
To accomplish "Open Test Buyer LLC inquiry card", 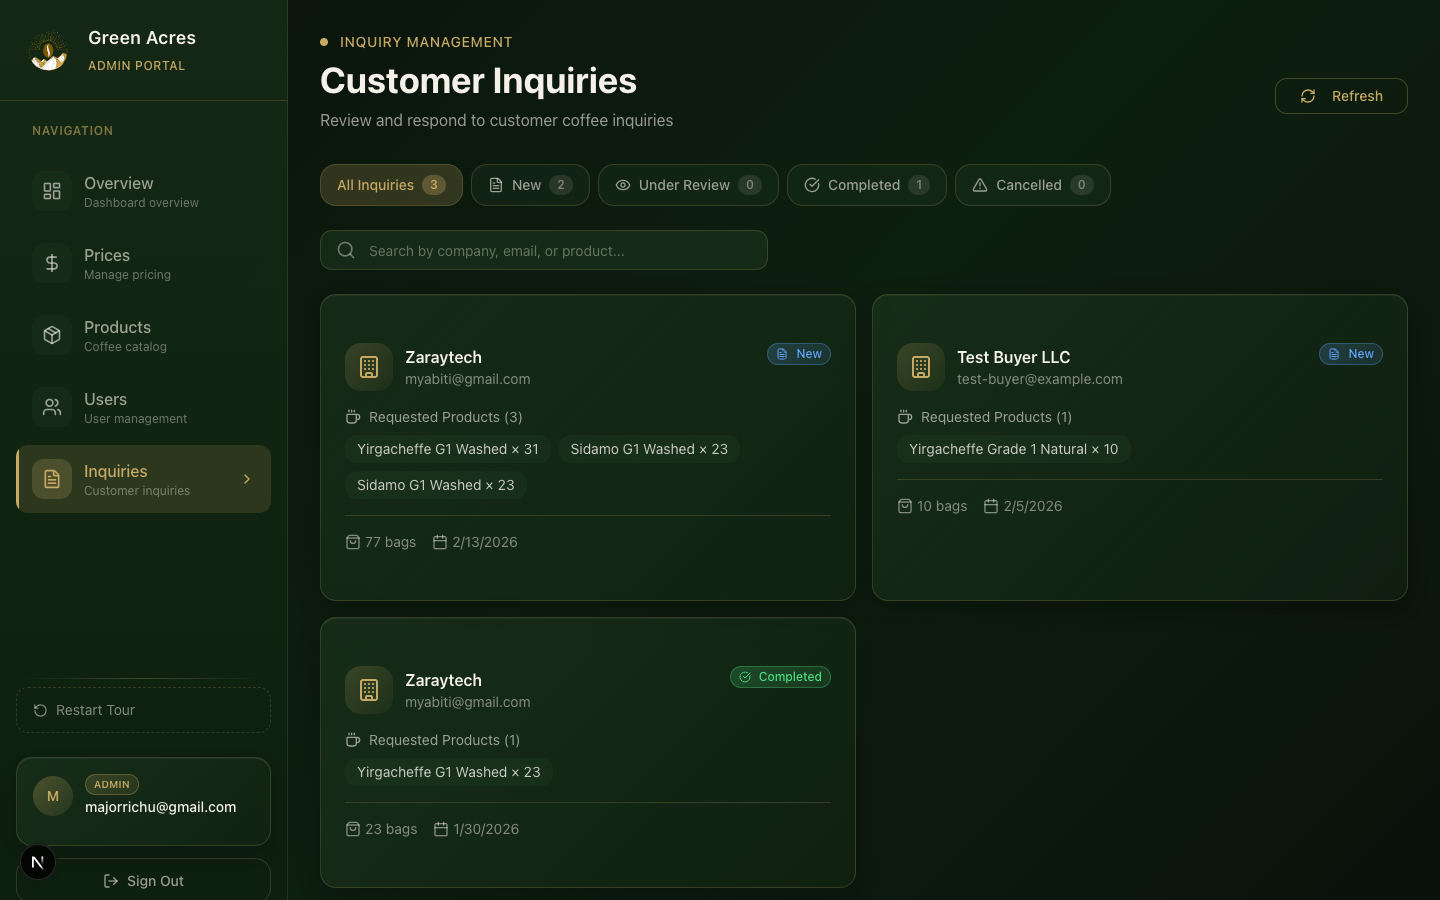I will click(1140, 447).
